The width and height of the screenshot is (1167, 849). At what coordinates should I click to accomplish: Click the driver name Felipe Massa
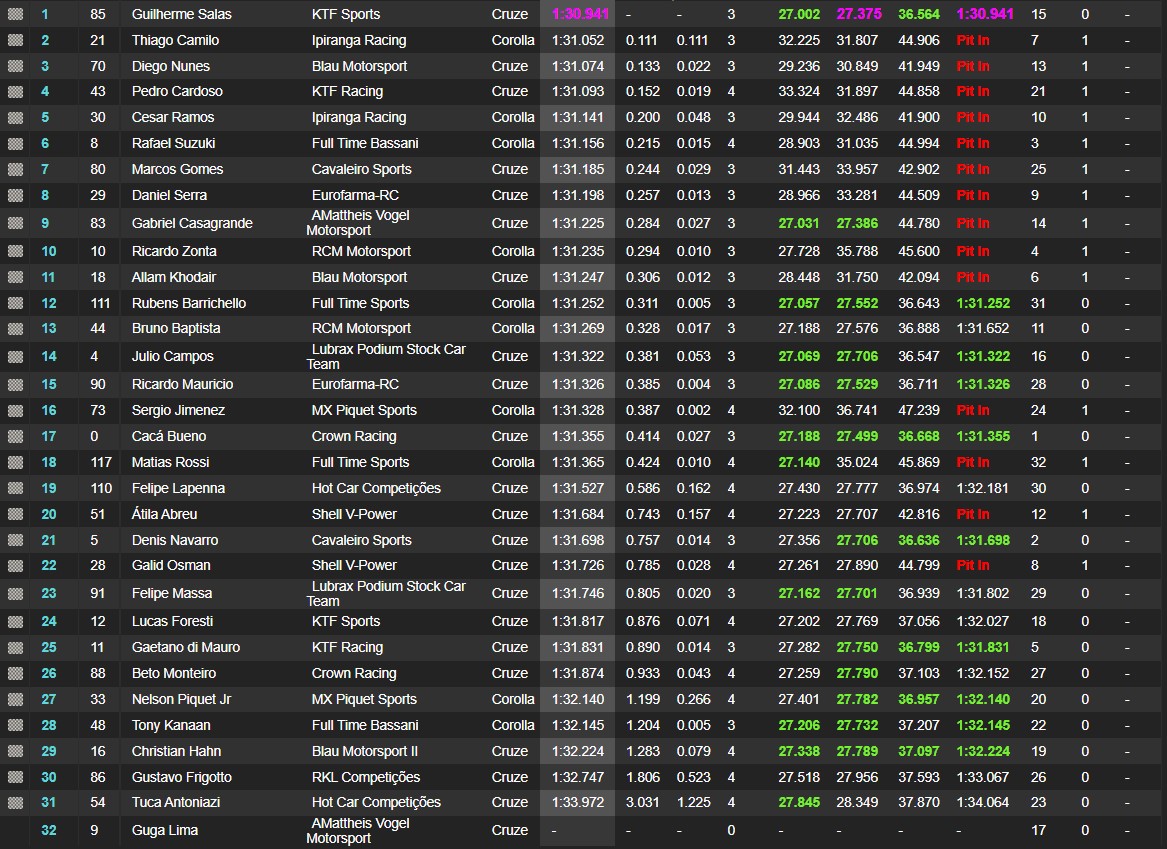tap(172, 594)
